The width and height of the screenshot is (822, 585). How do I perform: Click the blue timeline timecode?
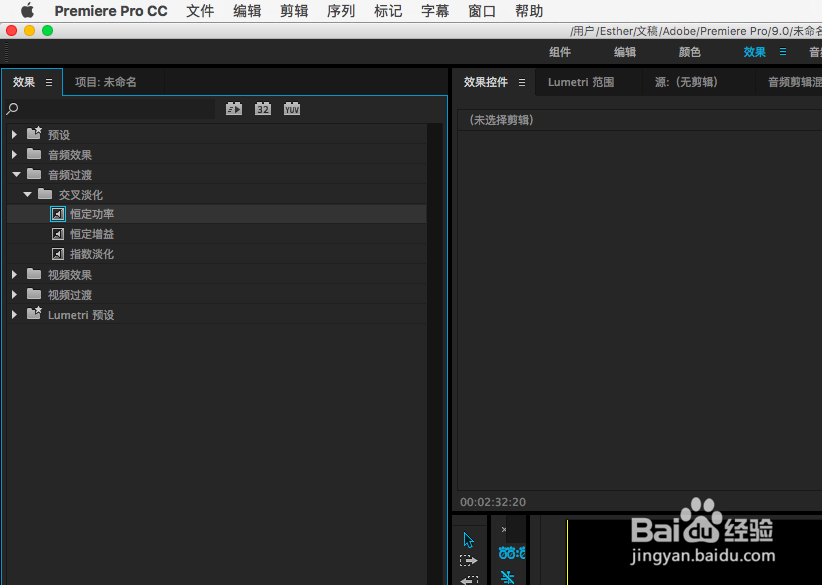512,552
